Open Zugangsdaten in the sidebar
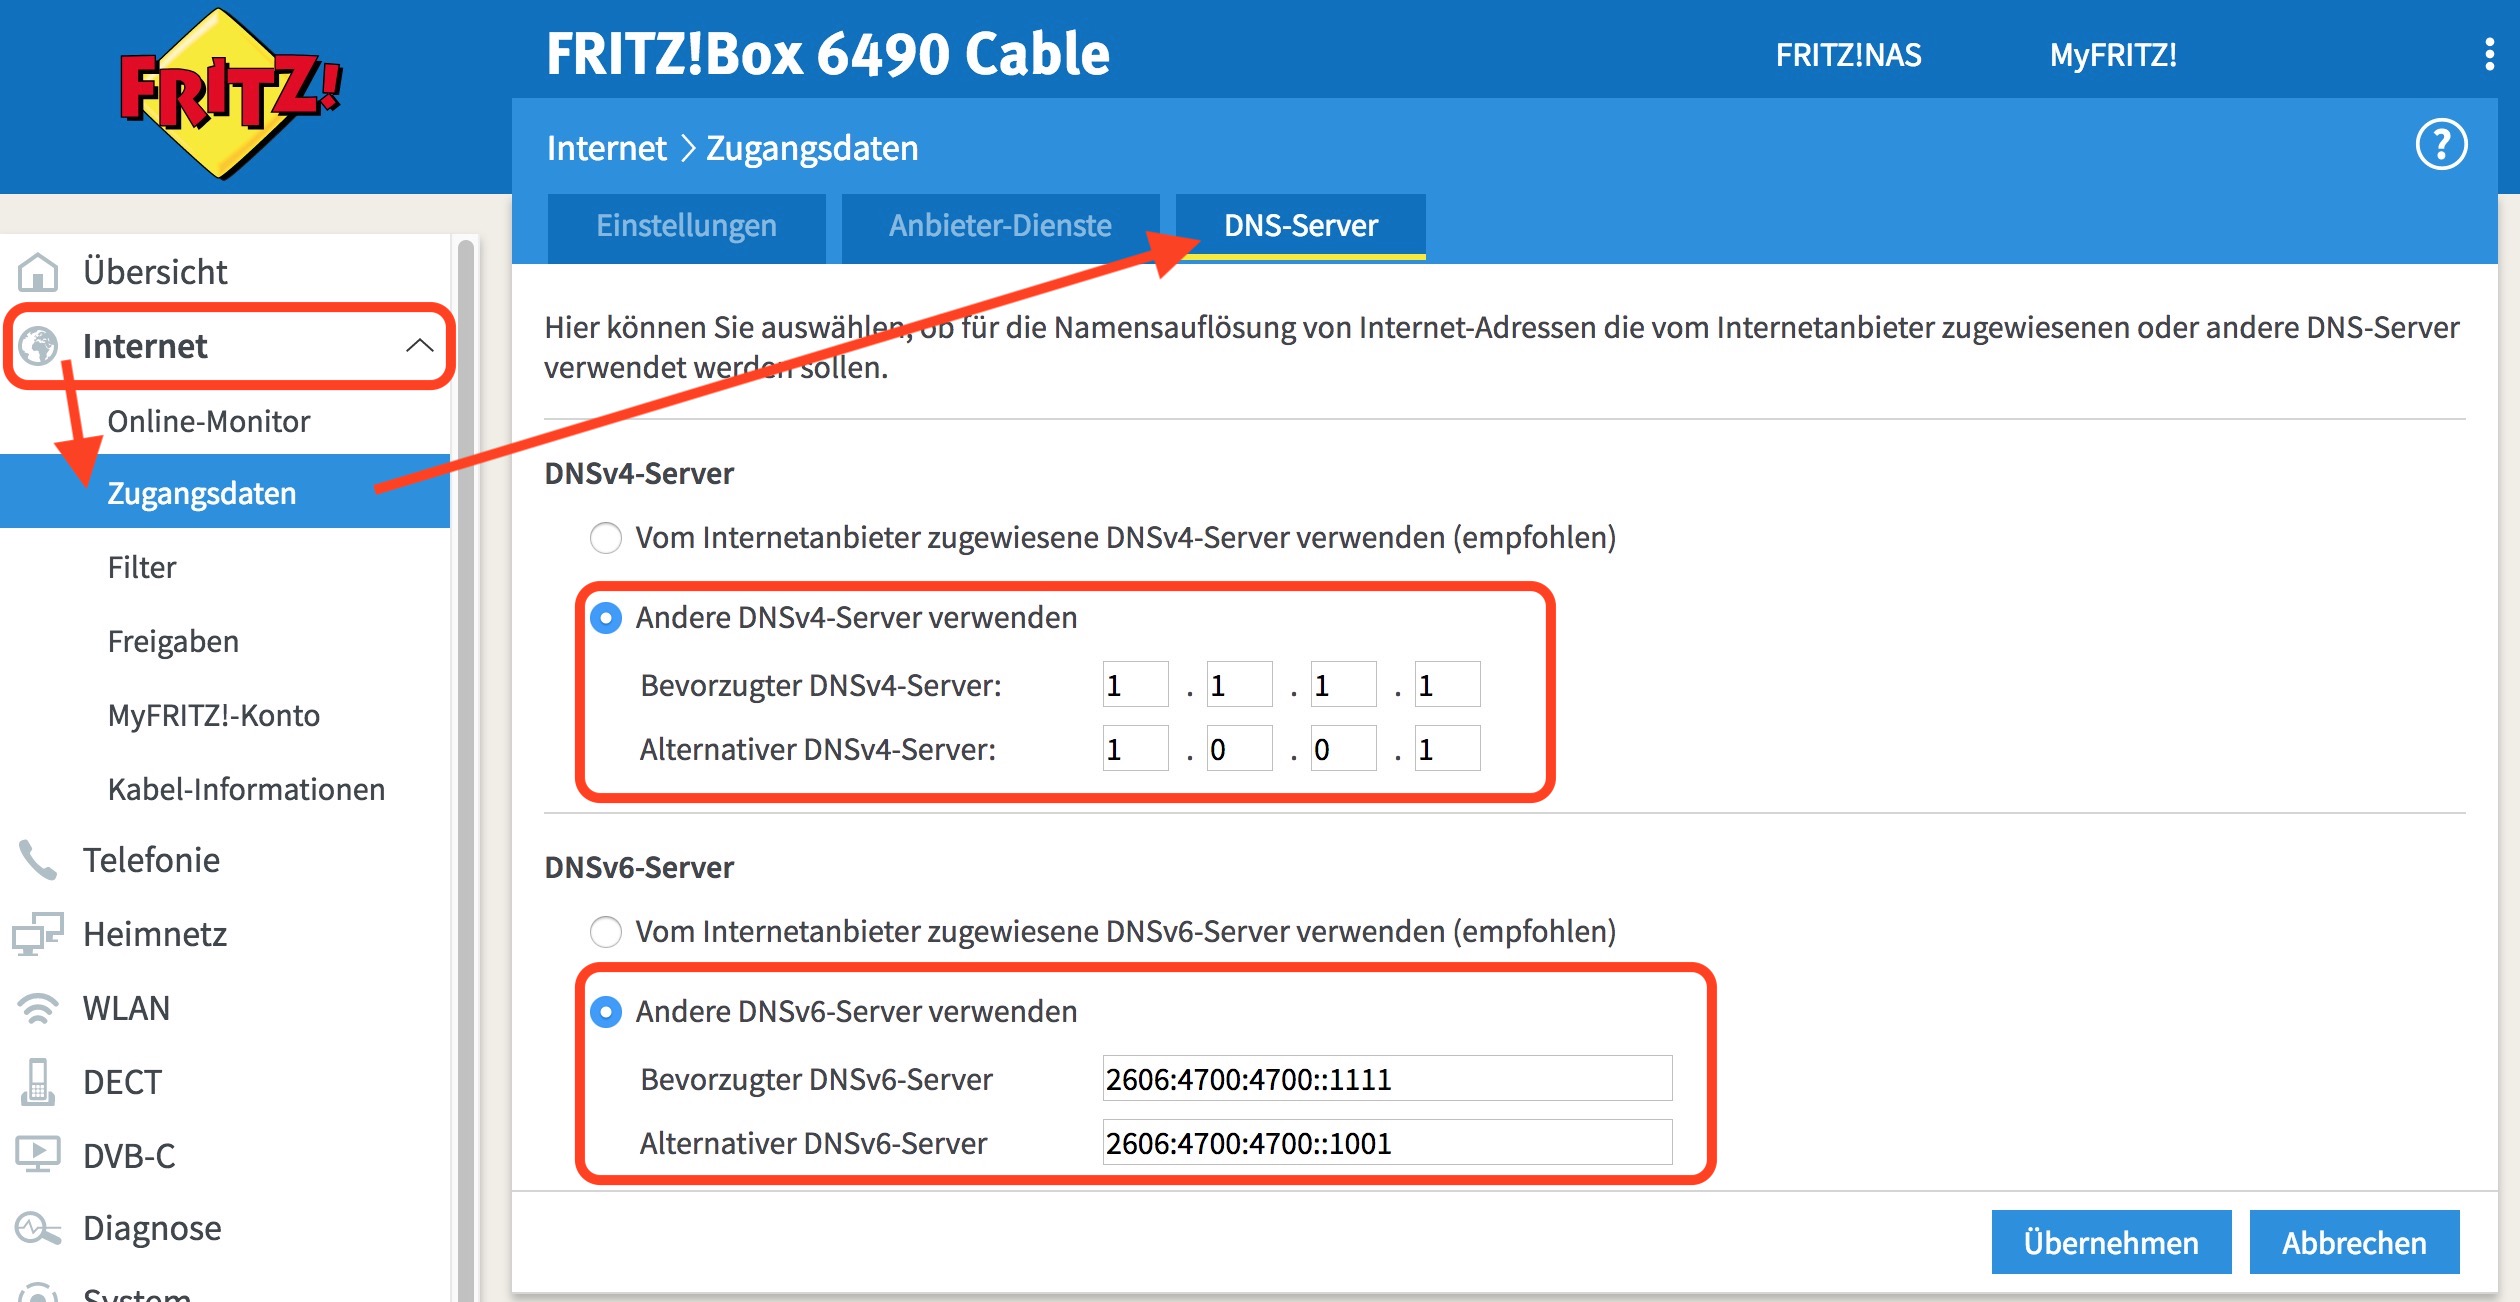Image resolution: width=2520 pixels, height=1302 pixels. pos(225,492)
